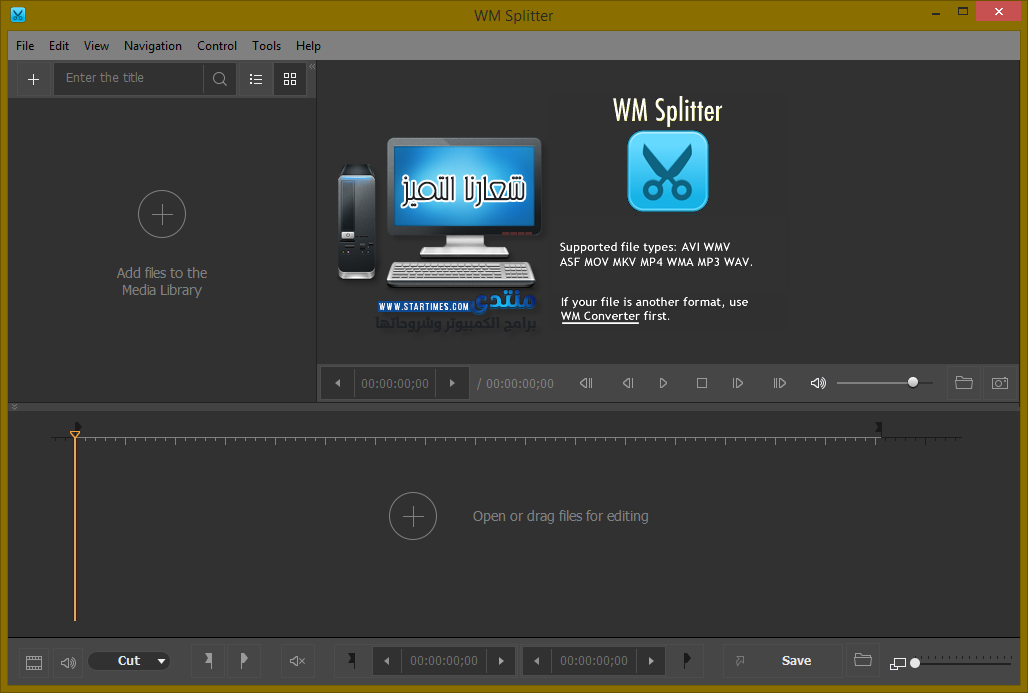Decrease the preview current time value
Viewport: 1028px width, 693px height.
point(338,384)
